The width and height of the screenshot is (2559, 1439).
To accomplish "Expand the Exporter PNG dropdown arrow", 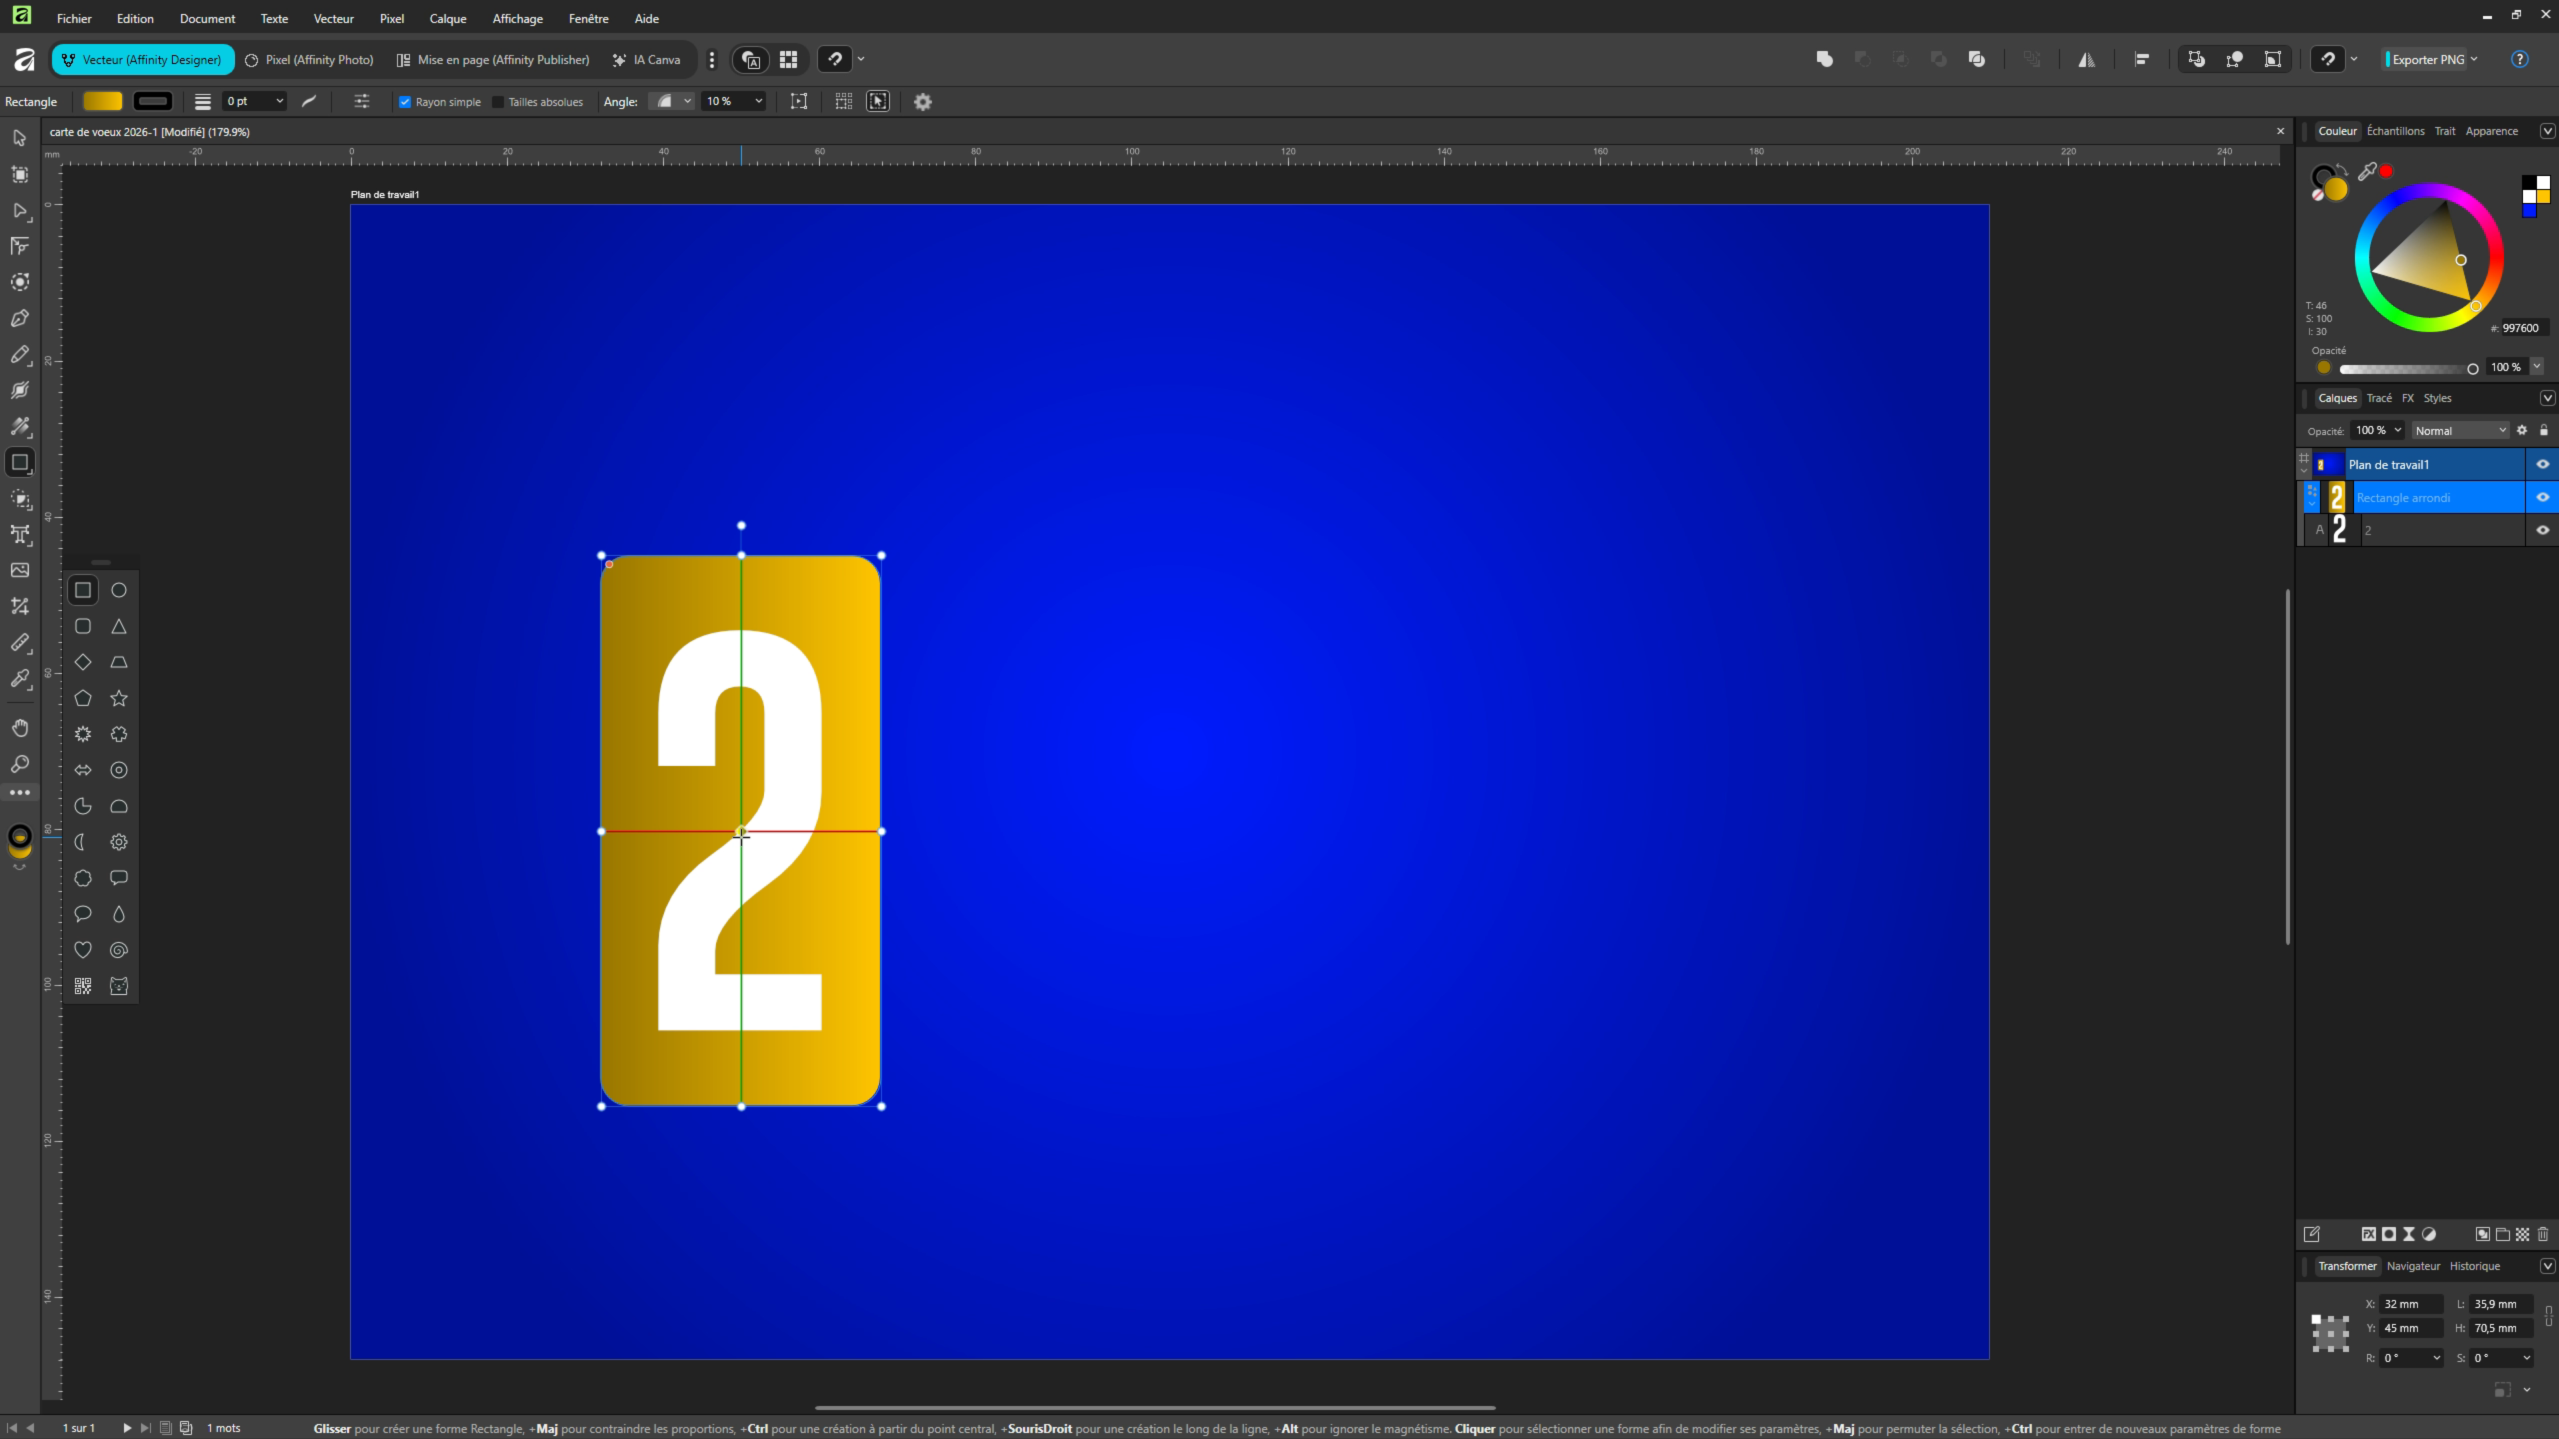I will pyautogui.click(x=2474, y=59).
